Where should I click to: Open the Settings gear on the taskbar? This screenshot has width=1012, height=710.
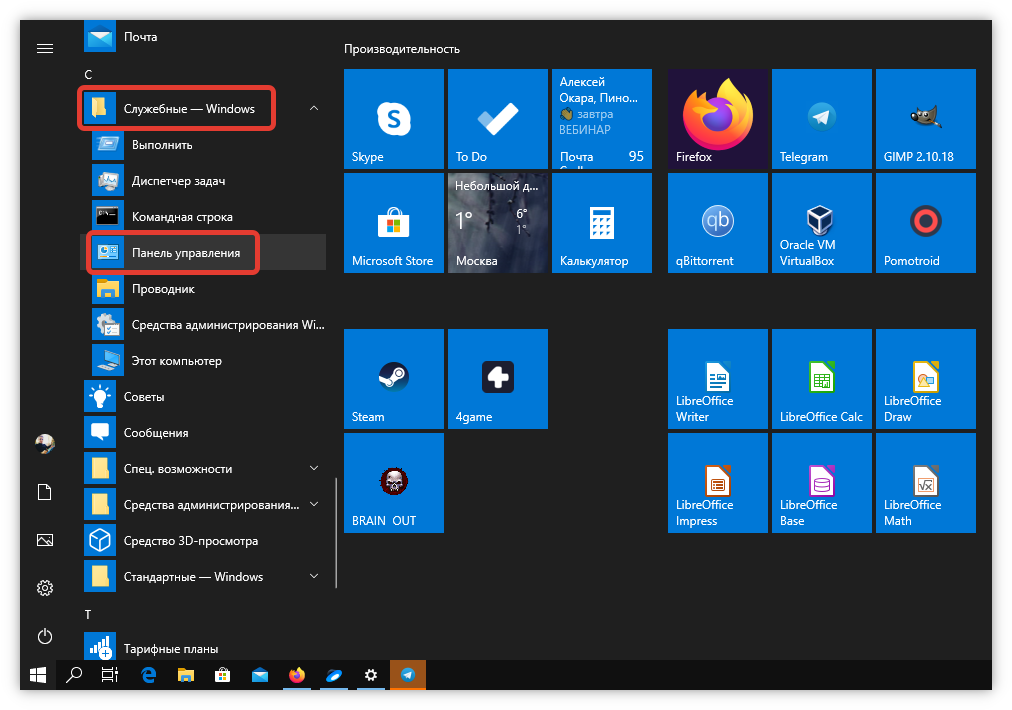click(370, 675)
